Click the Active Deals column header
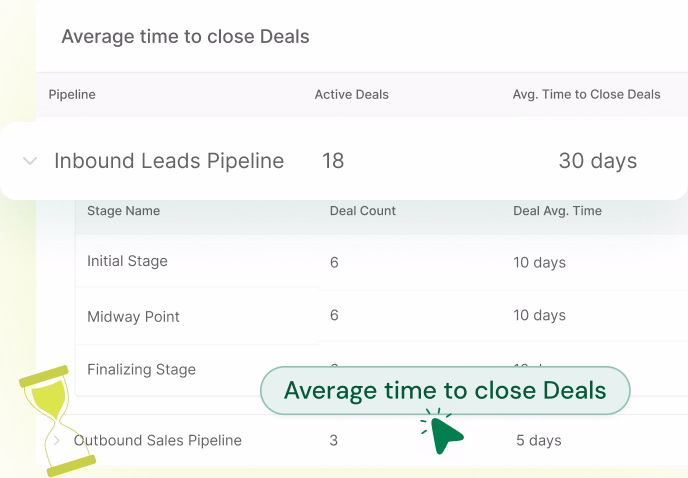688x478 pixels. (351, 94)
